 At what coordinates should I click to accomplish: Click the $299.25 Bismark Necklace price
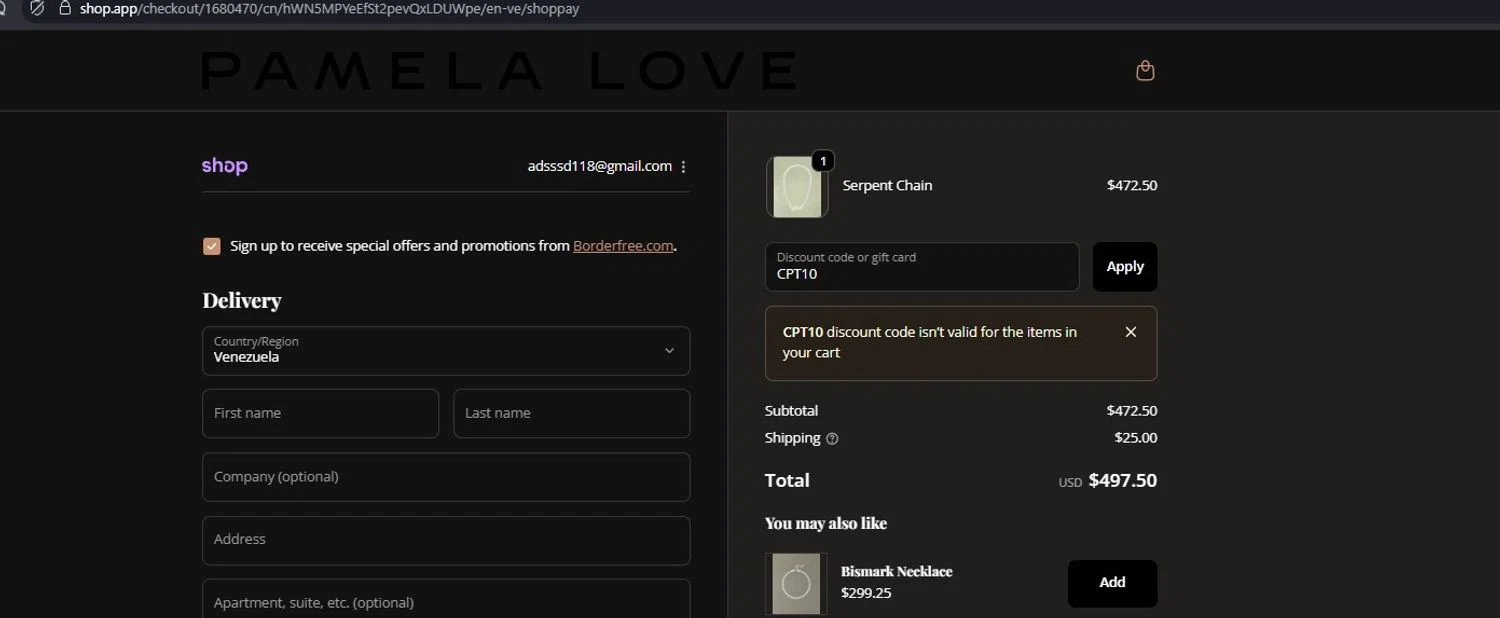[x=866, y=593]
